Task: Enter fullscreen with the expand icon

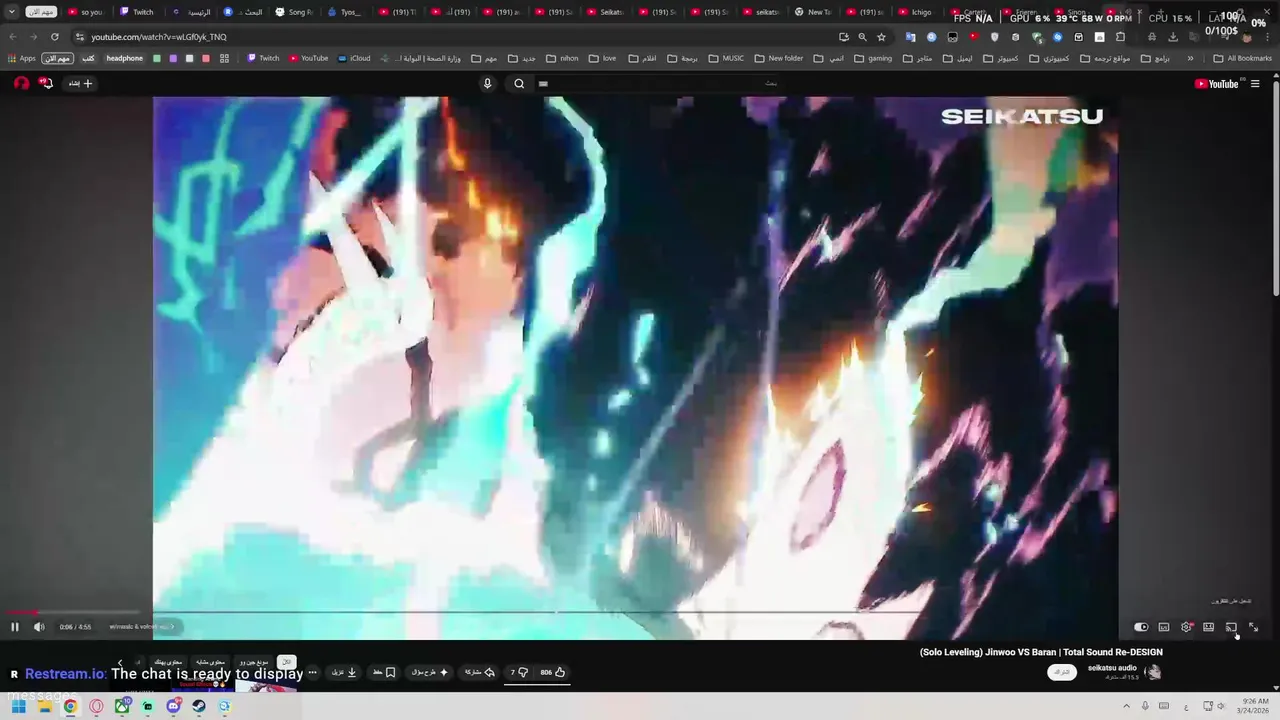Action: click(x=1253, y=627)
